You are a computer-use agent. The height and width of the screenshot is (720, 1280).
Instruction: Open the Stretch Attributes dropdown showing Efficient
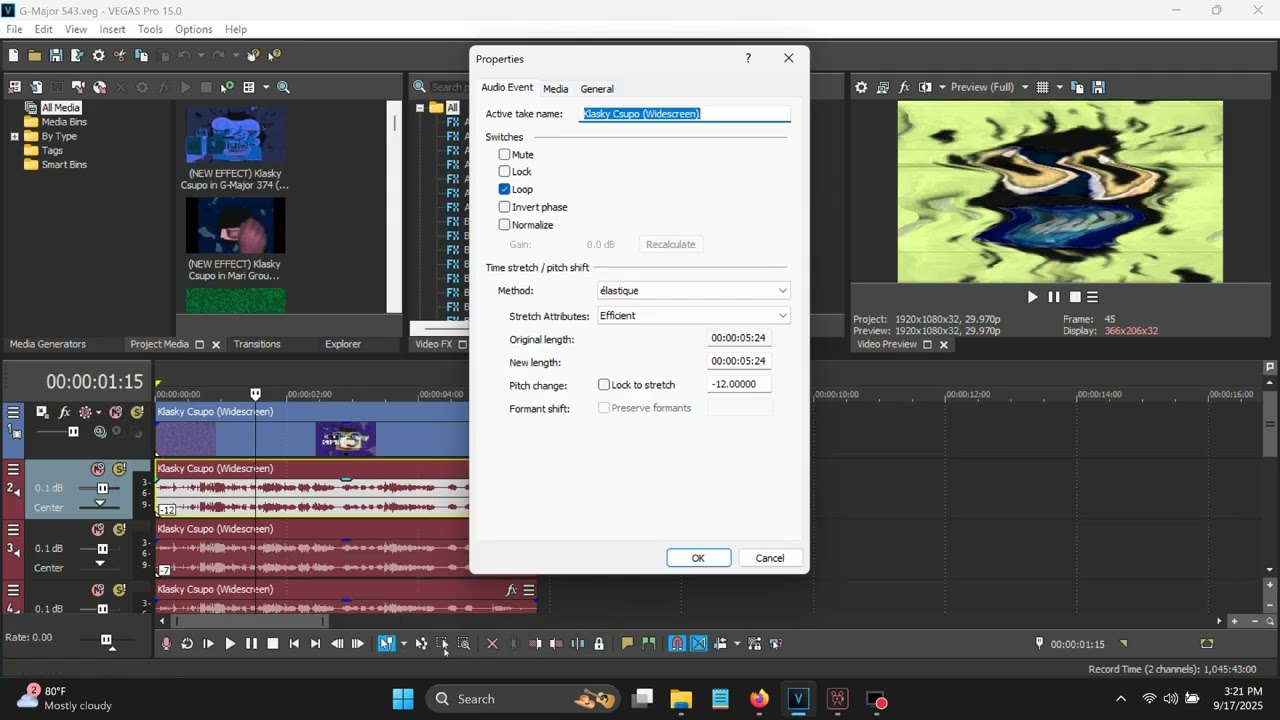point(693,316)
